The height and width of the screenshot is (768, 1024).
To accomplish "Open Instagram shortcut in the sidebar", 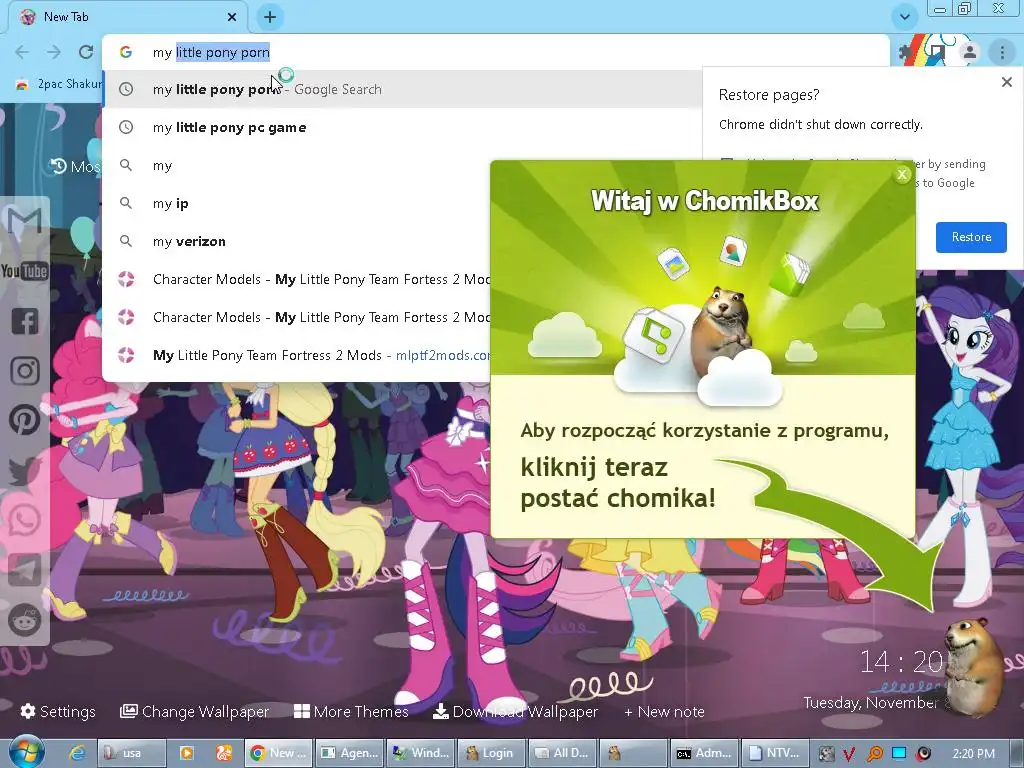I will pyautogui.click(x=25, y=370).
